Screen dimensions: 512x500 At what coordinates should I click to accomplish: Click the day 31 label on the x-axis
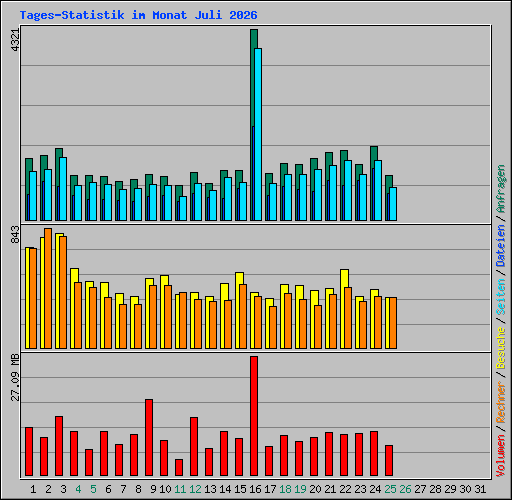[480, 489]
